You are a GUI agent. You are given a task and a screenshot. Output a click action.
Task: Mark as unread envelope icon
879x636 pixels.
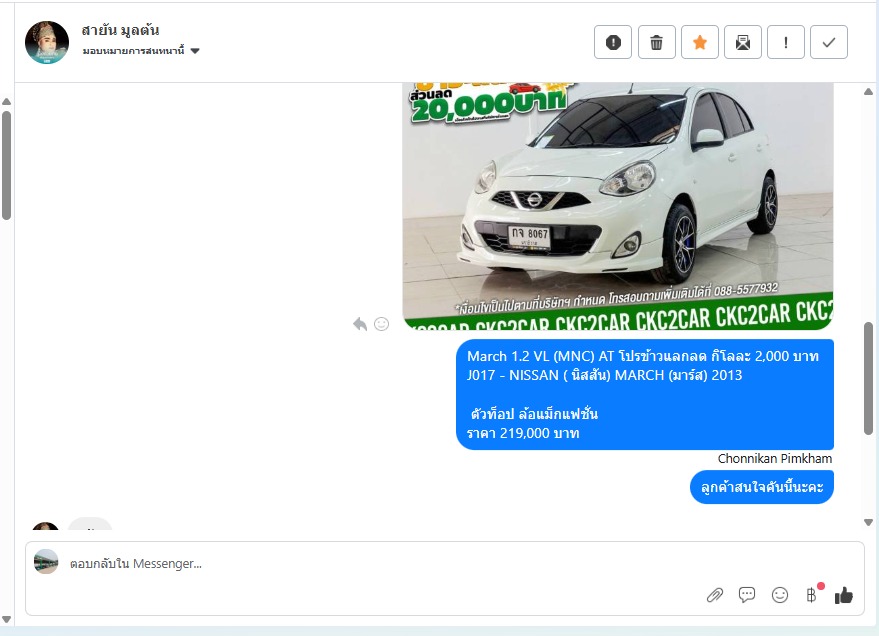(743, 42)
